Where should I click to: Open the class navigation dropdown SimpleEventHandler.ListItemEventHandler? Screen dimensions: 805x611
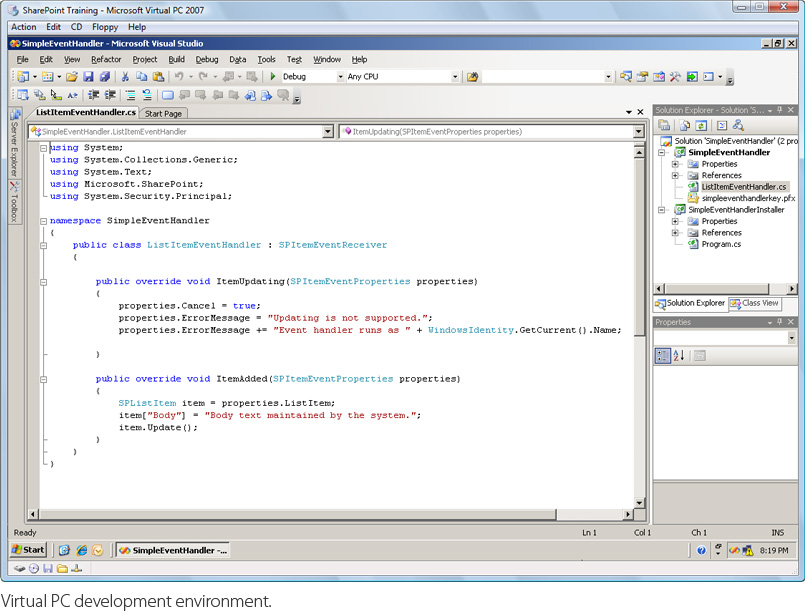point(328,132)
